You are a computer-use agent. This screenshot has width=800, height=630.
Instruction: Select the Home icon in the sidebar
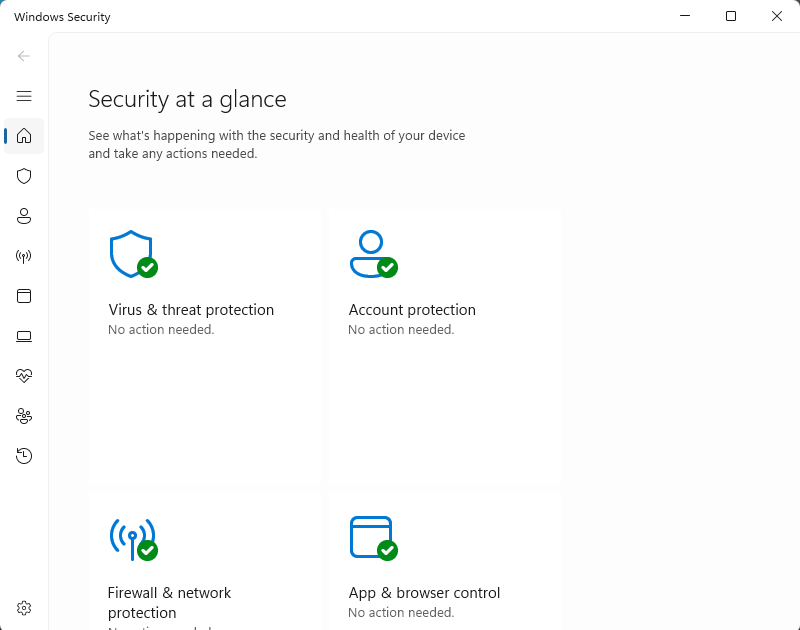(24, 136)
